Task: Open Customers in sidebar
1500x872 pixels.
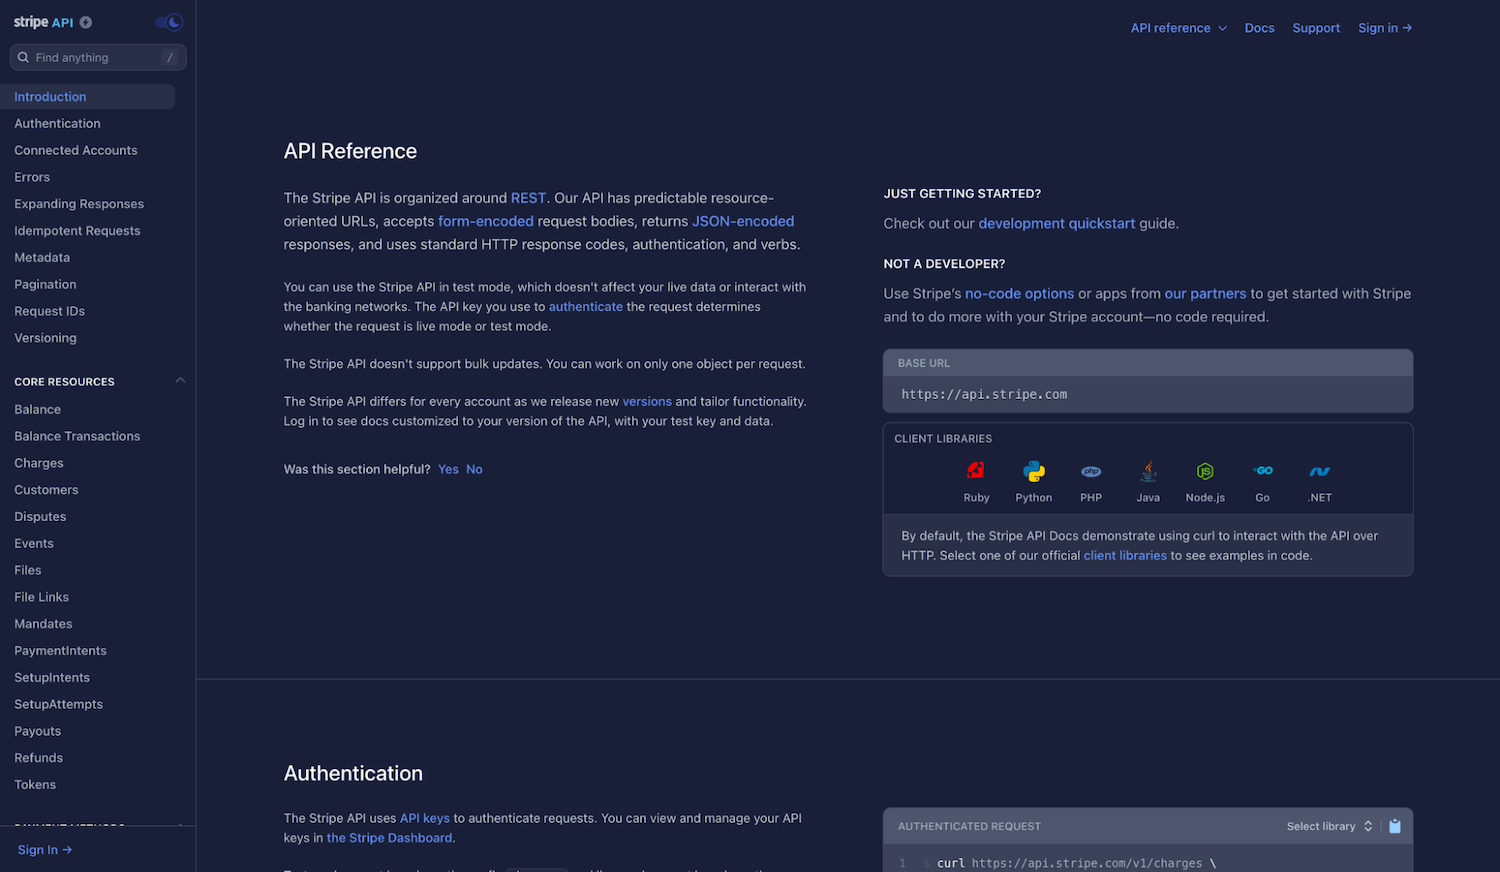Action: tap(46, 490)
